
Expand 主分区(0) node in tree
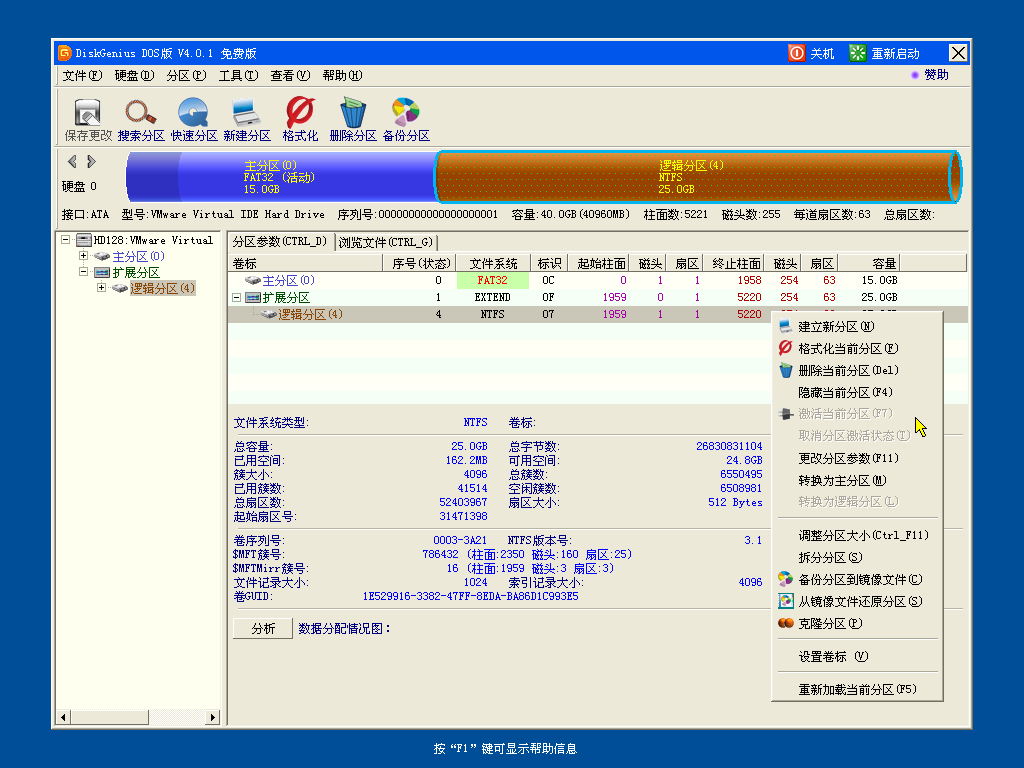[x=84, y=255]
